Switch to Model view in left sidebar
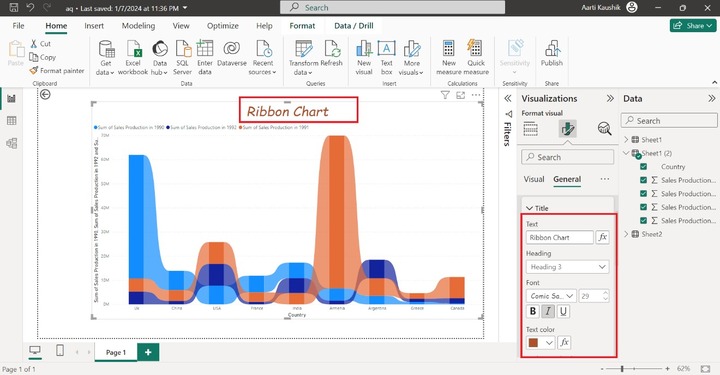 11,143
